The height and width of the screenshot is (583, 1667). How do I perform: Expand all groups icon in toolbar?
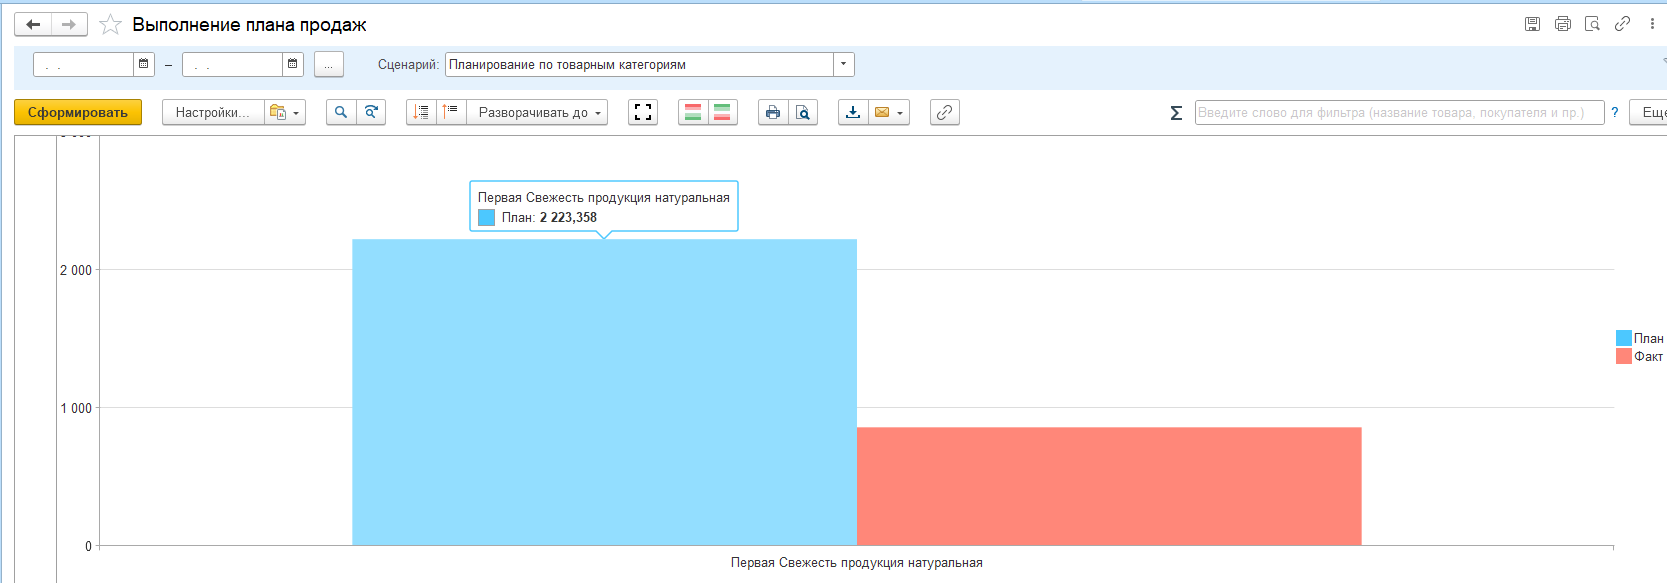451,112
